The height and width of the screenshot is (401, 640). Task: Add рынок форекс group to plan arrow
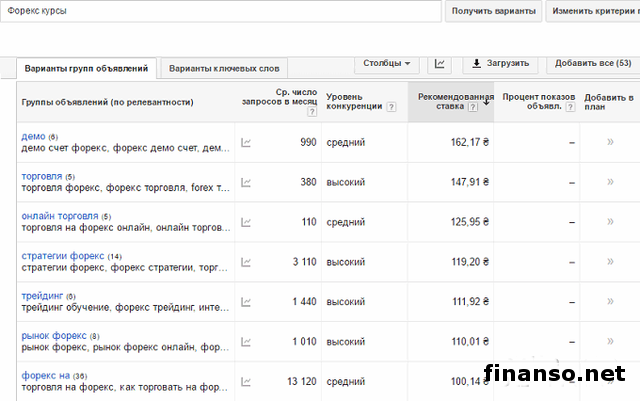coord(609,342)
